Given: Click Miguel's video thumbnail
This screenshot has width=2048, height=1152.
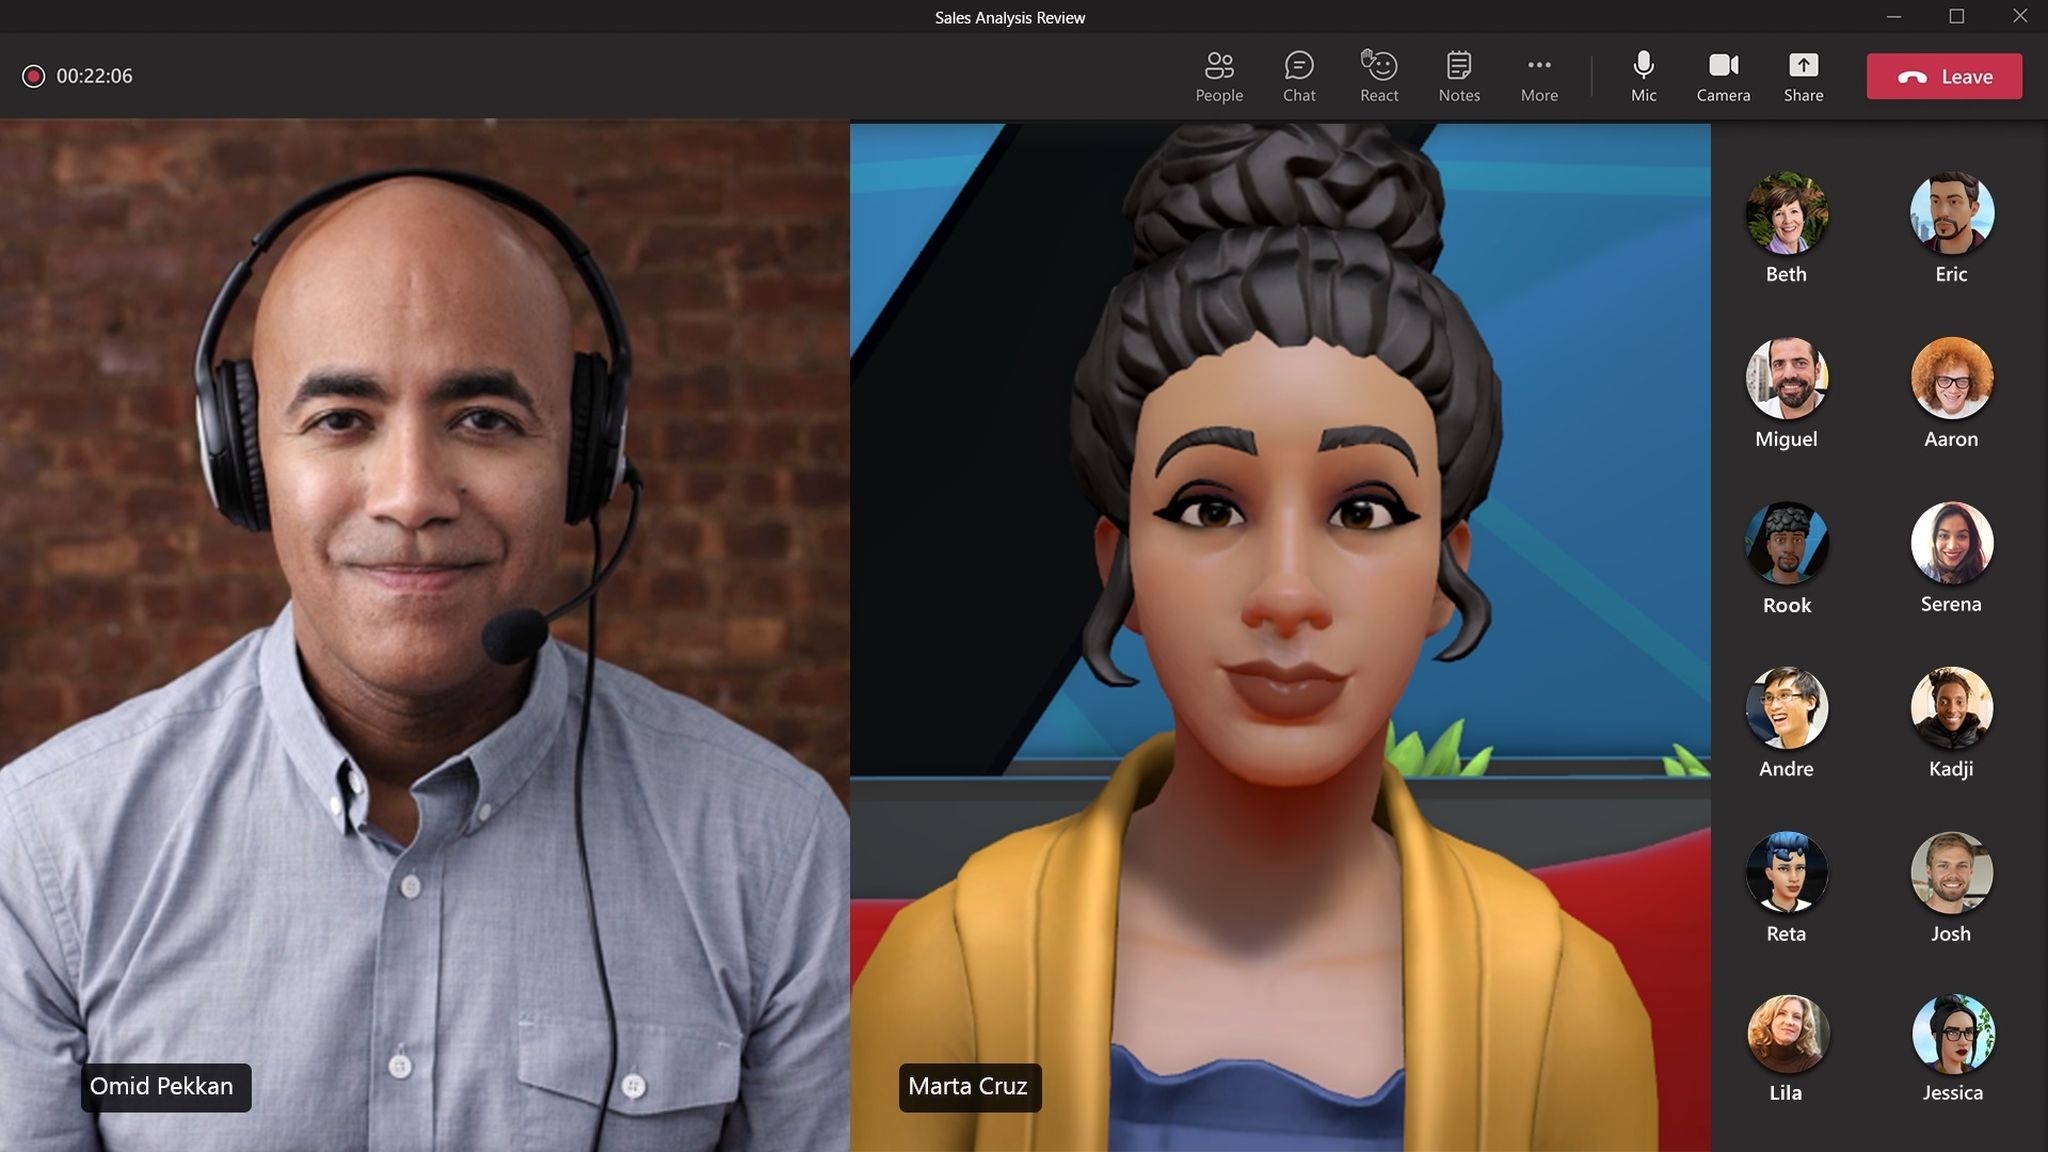Looking at the screenshot, I should (1786, 378).
